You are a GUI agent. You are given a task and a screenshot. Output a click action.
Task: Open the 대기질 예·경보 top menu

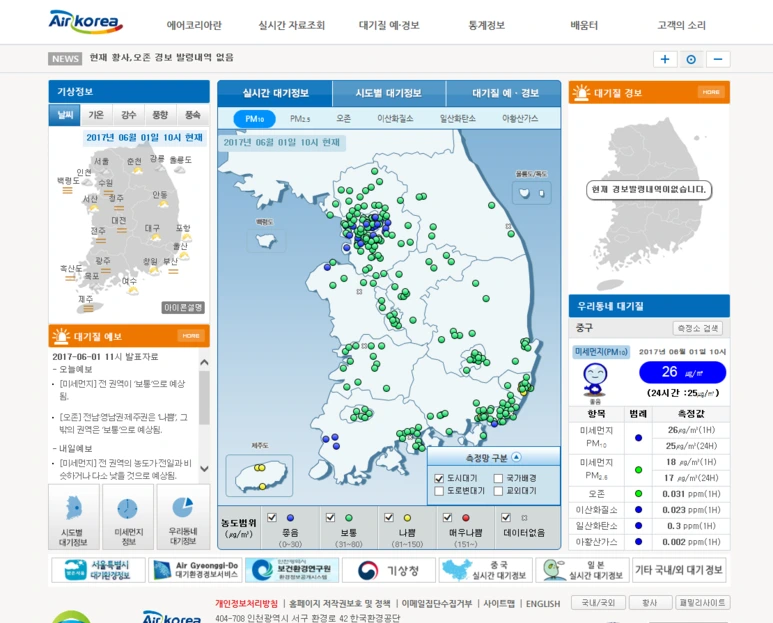(389, 25)
